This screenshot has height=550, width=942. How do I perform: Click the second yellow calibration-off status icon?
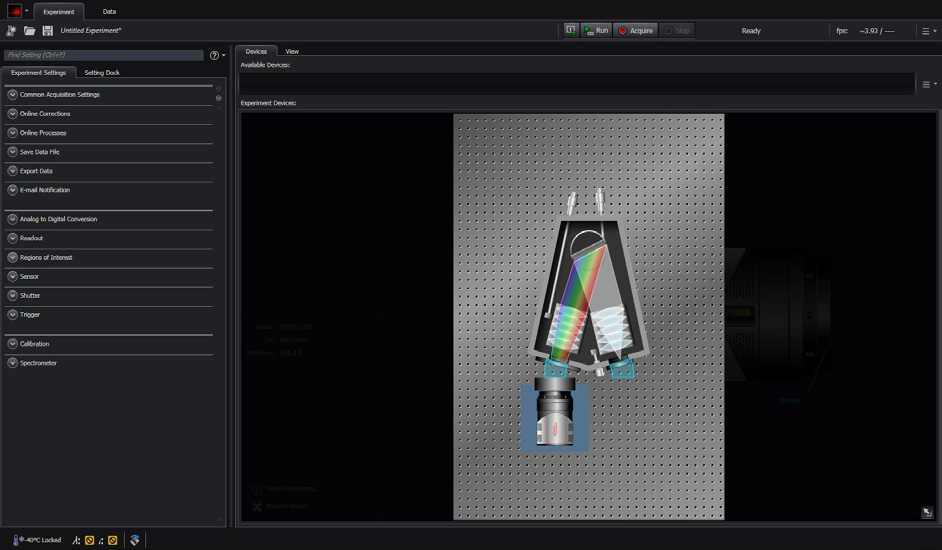tap(112, 540)
